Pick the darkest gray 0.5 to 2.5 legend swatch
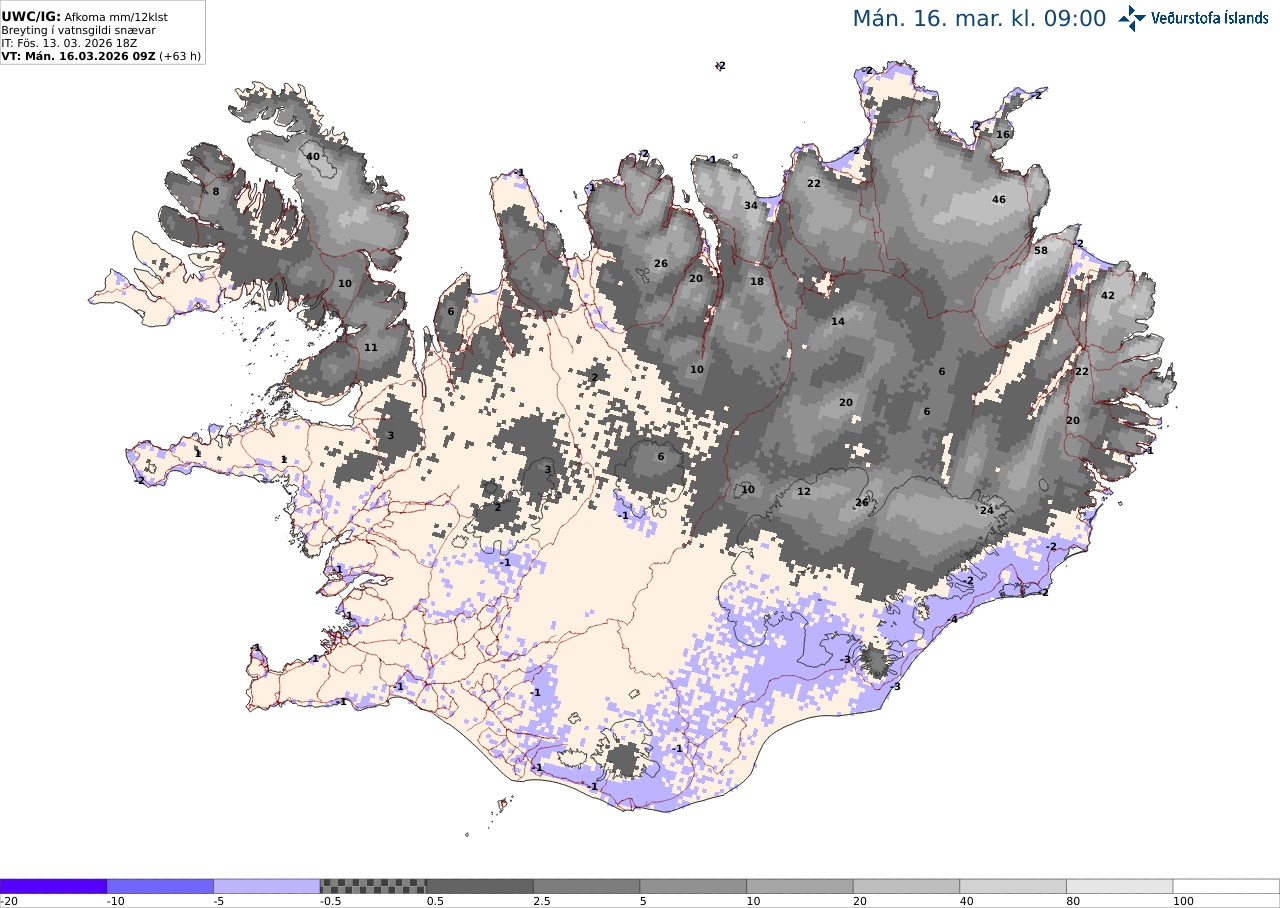 (x=480, y=886)
